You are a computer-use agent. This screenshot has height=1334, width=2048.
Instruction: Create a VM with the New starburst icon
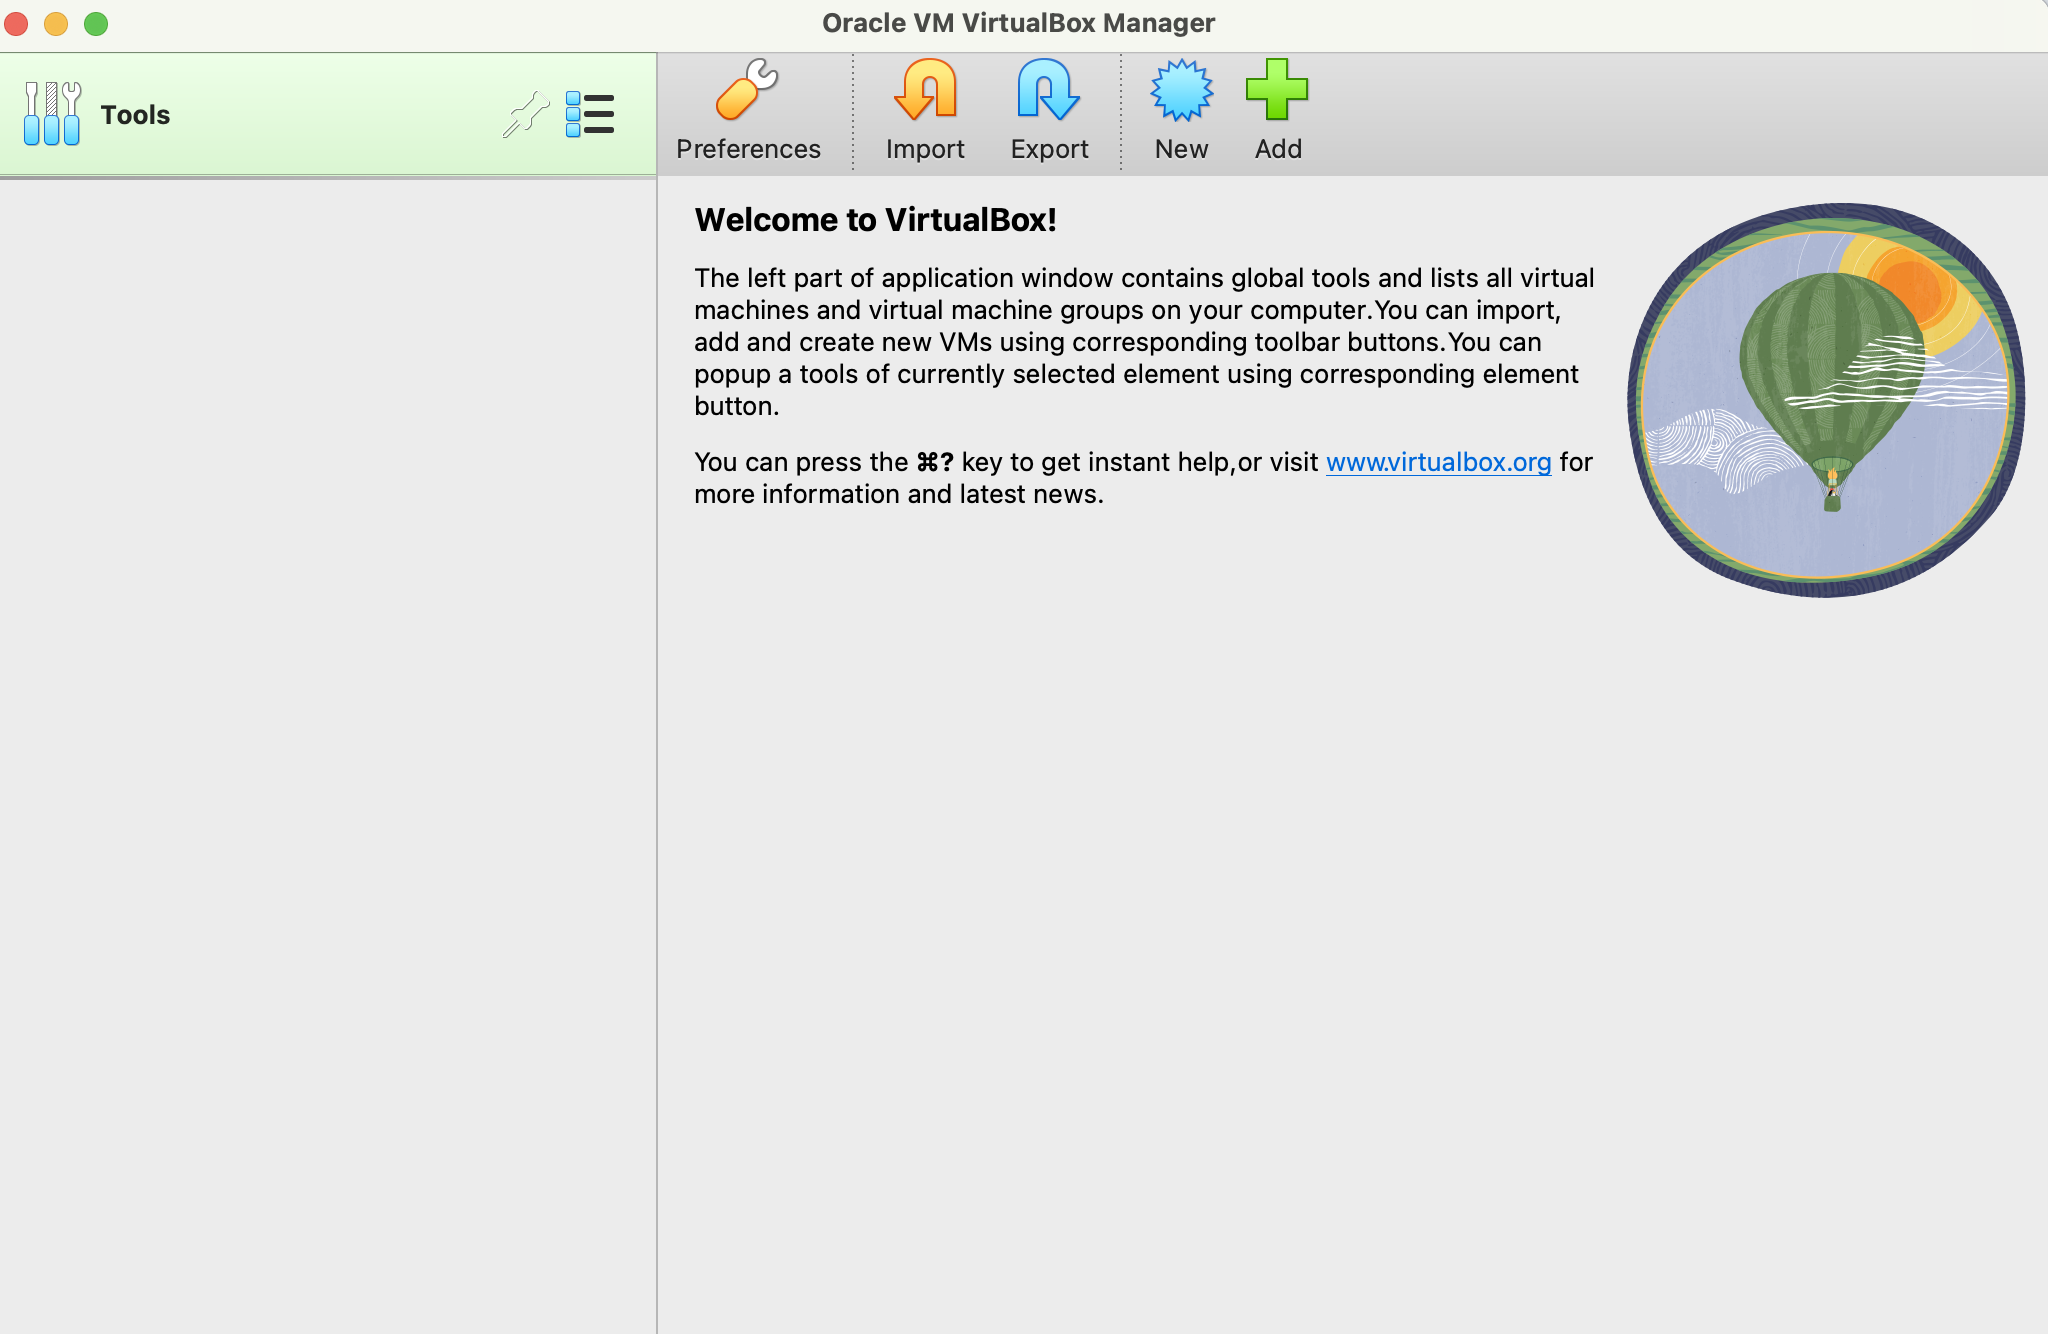[x=1181, y=90]
